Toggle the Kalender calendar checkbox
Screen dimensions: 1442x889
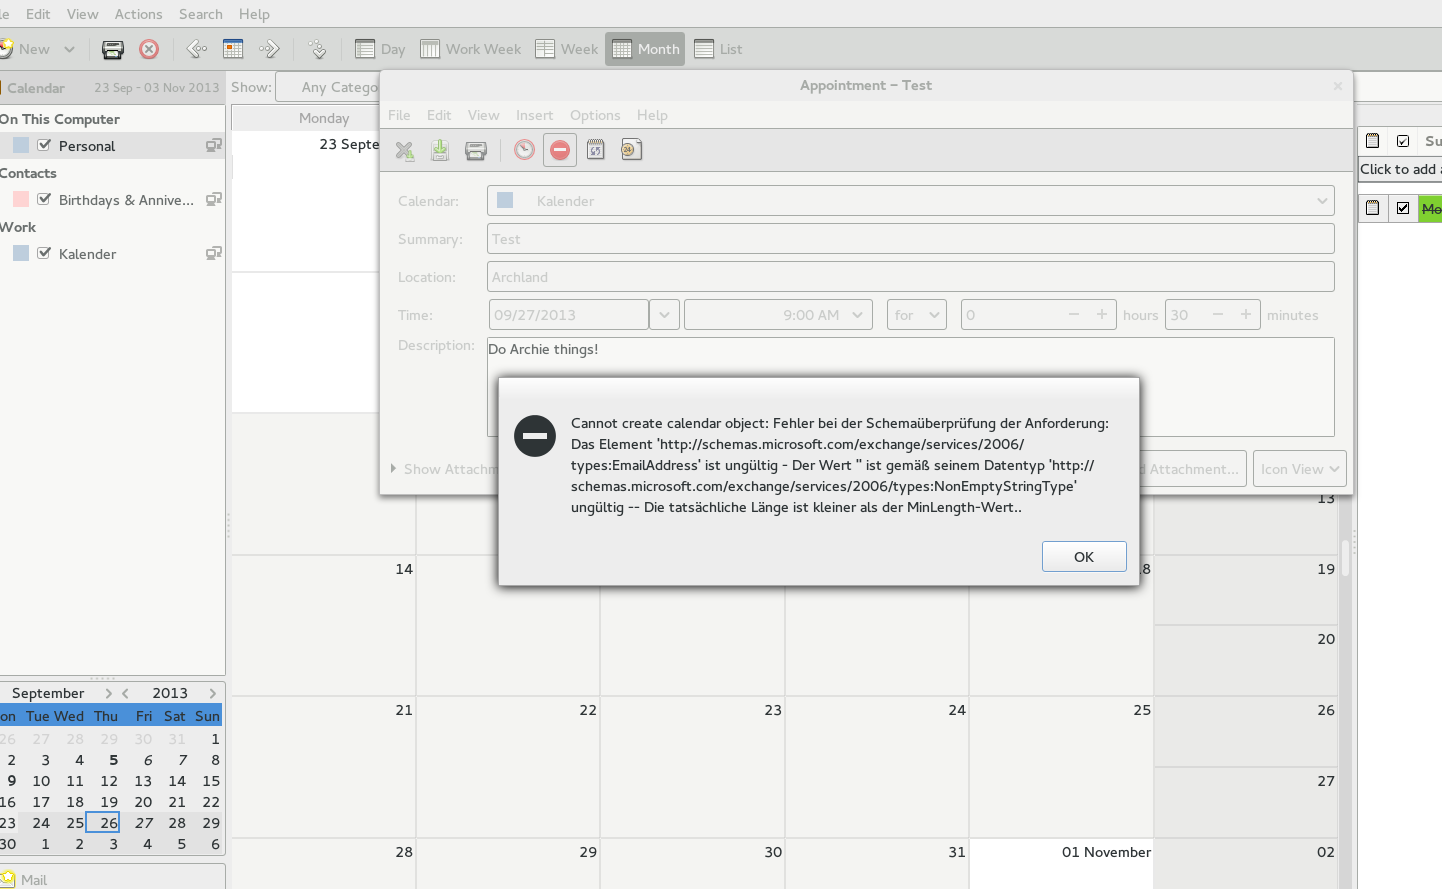point(44,253)
